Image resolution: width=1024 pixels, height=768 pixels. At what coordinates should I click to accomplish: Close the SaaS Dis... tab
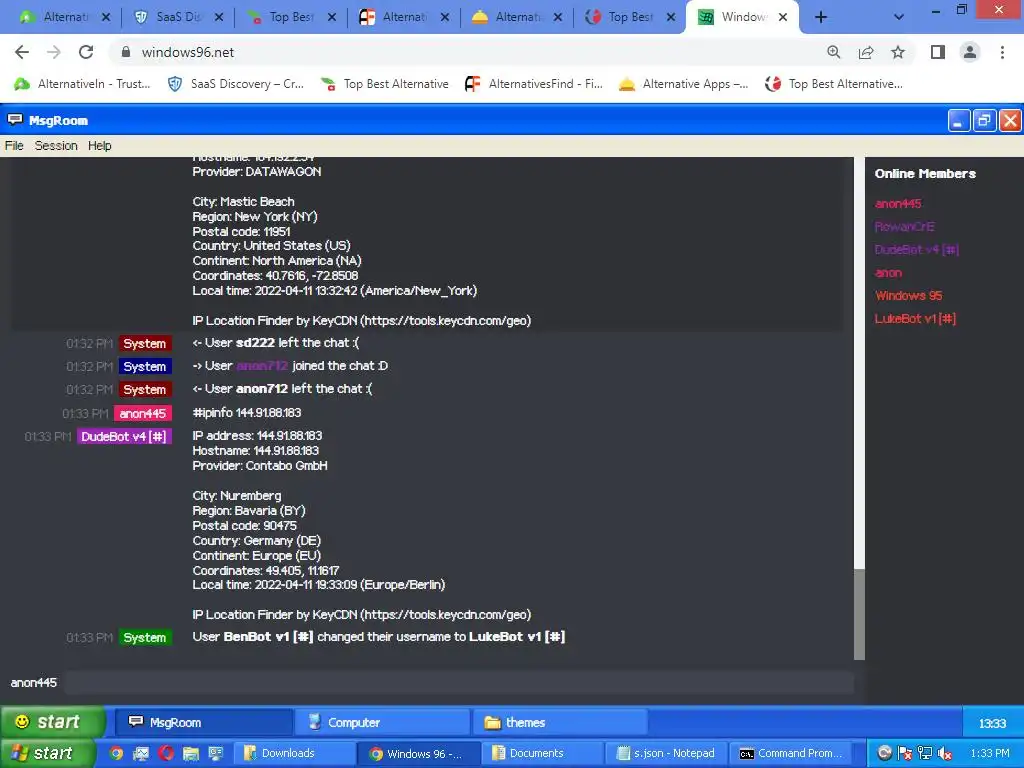[219, 17]
